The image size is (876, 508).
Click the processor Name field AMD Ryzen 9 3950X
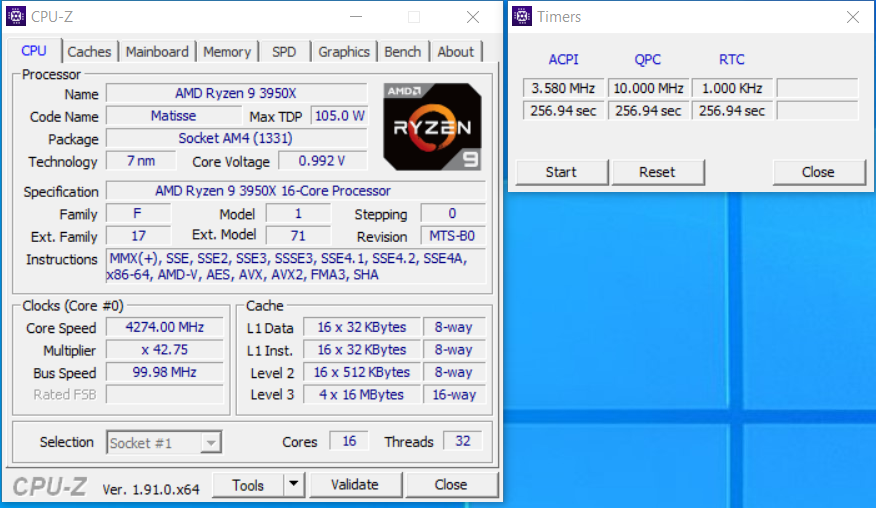pyautogui.click(x=236, y=93)
